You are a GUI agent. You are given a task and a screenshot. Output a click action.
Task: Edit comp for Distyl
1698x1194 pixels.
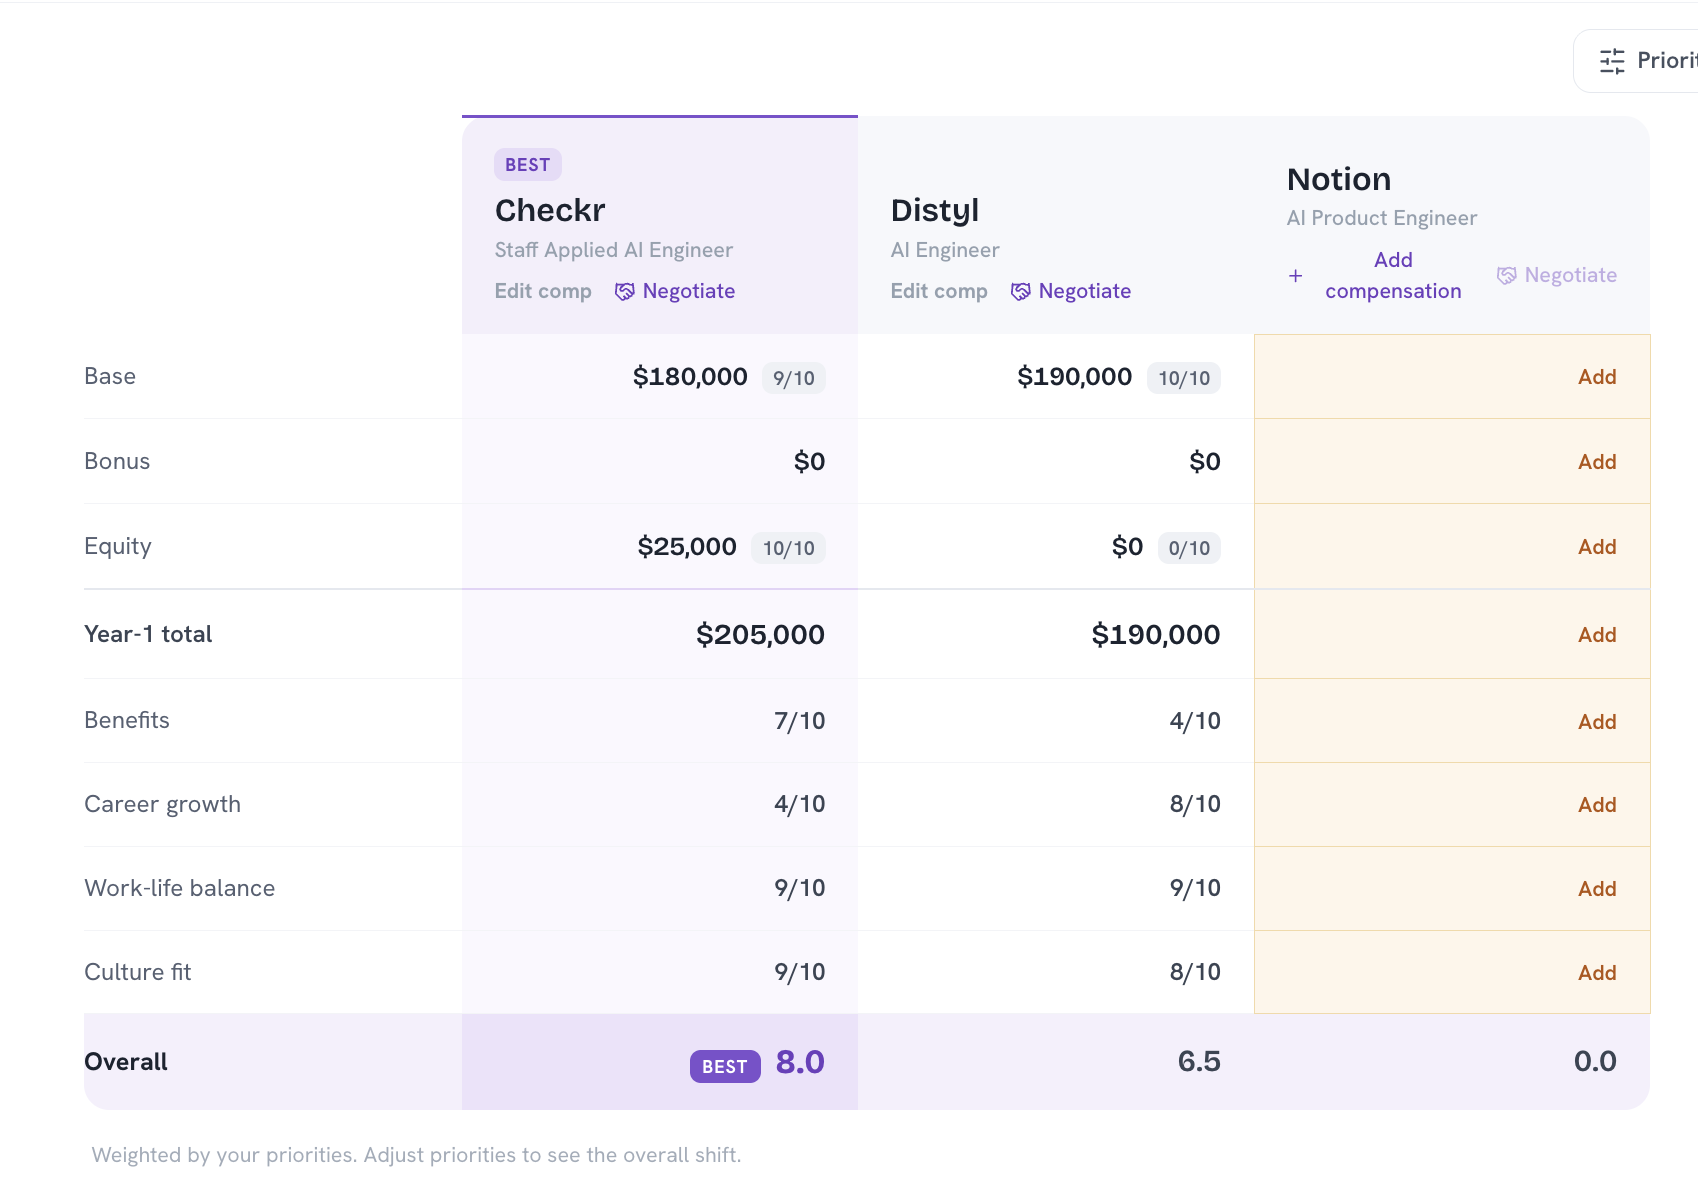(x=939, y=291)
